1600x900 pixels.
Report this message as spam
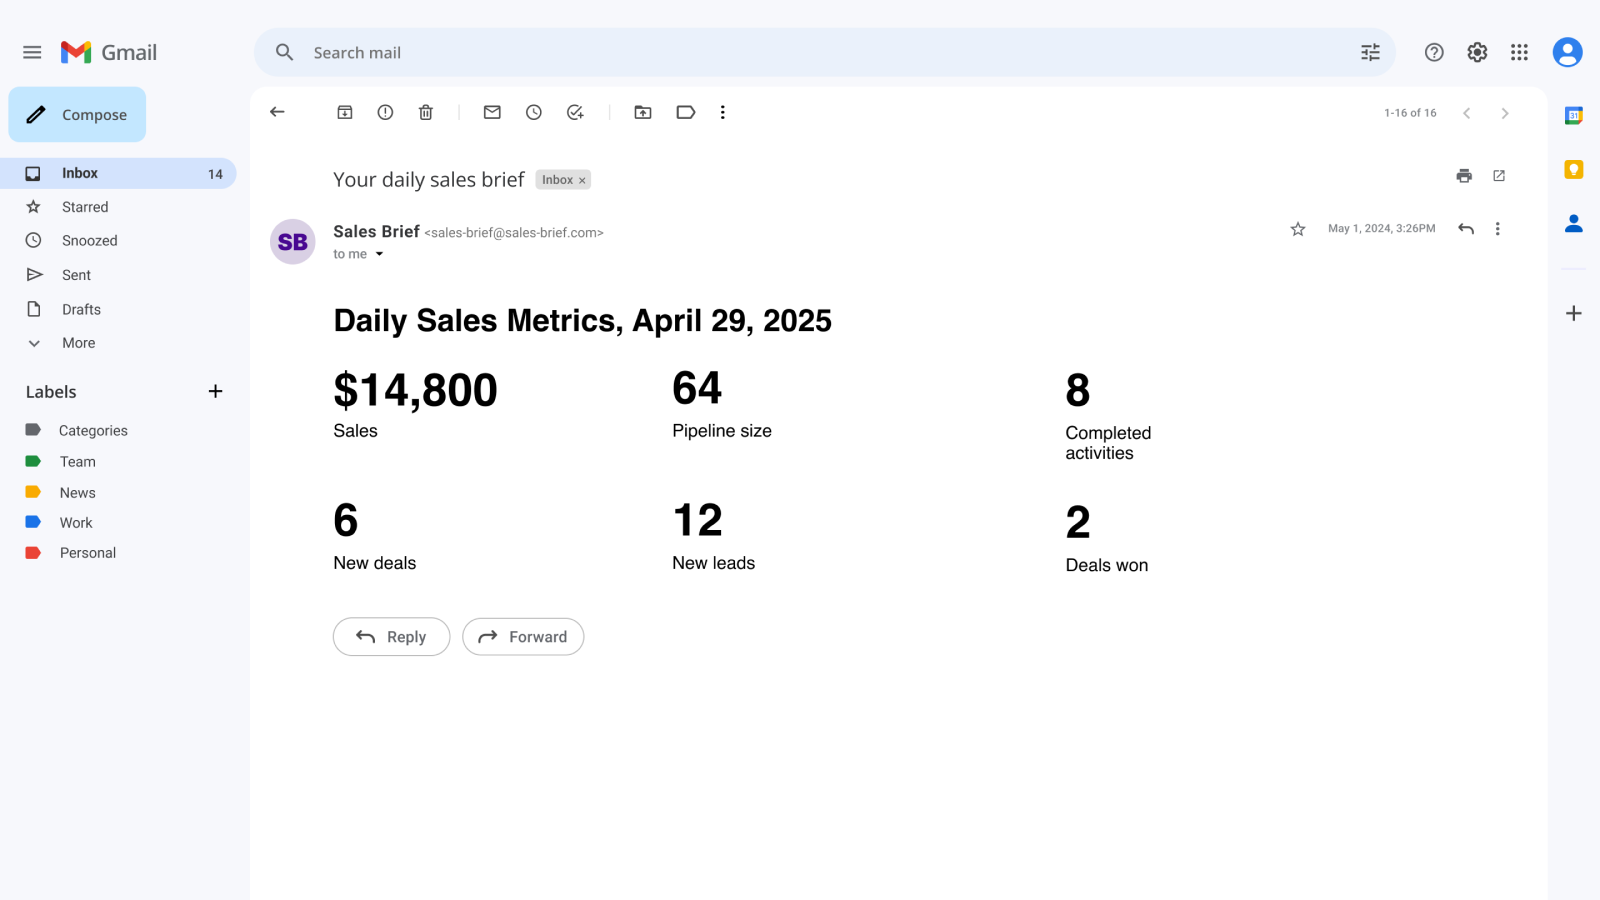pyautogui.click(x=385, y=113)
